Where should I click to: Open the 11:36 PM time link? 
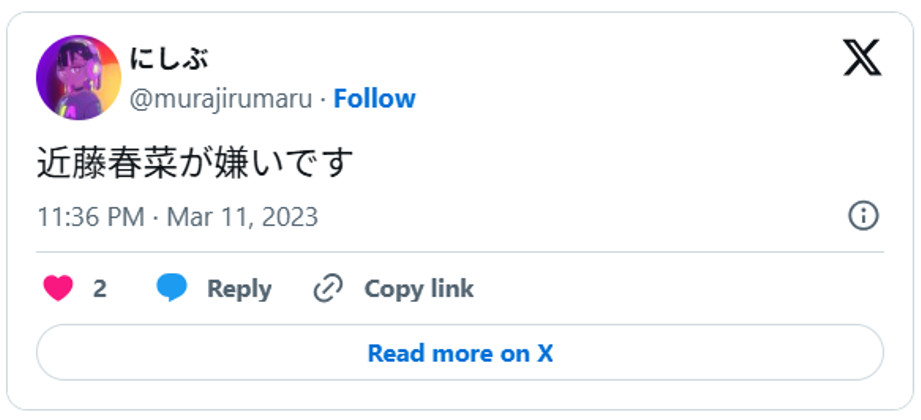[x=91, y=216]
